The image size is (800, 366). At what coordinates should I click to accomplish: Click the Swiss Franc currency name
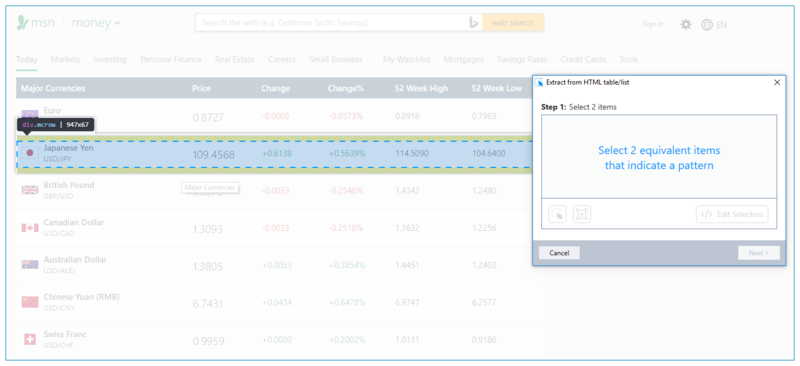pos(65,334)
